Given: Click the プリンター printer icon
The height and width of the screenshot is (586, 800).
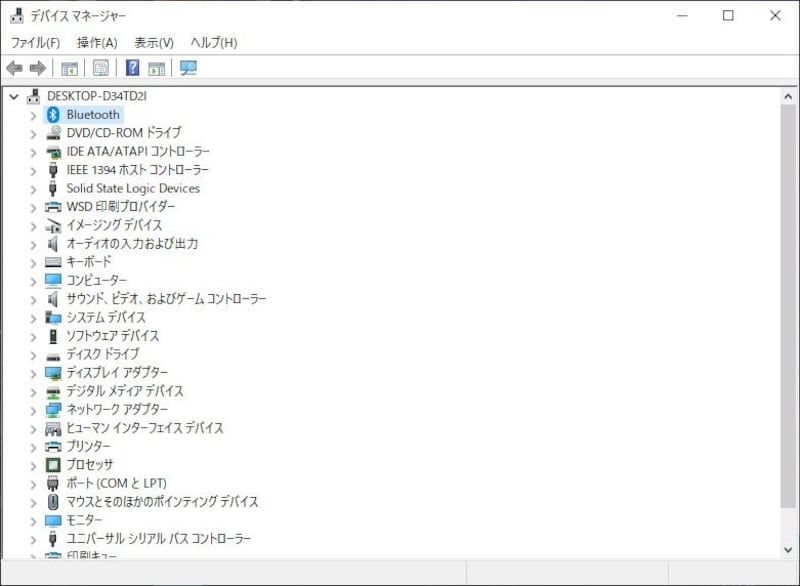Looking at the screenshot, I should click(x=54, y=446).
